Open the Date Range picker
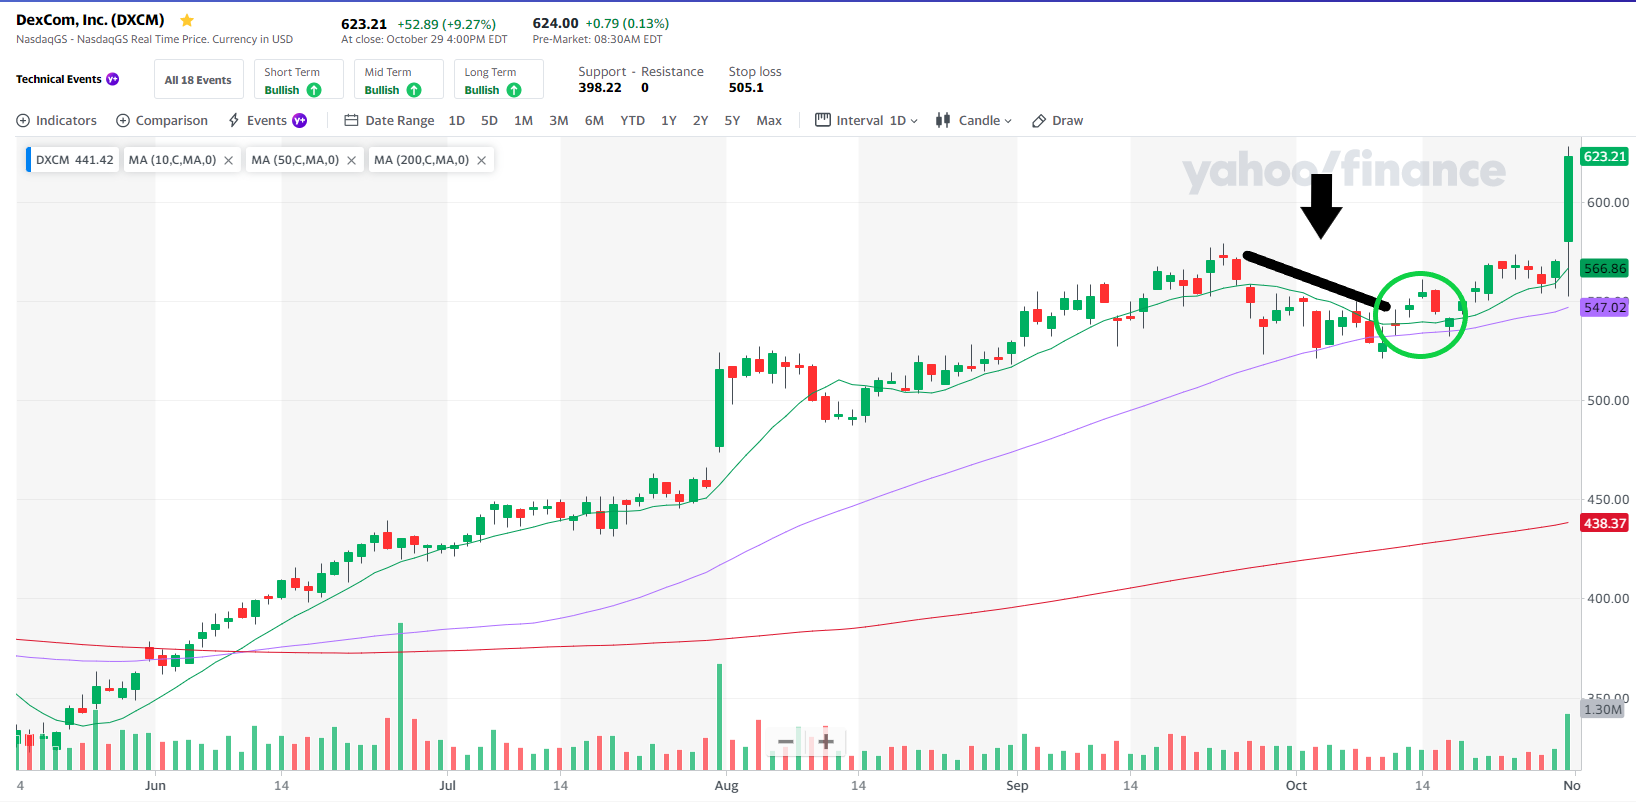Viewport: 1636px width, 802px height. tap(389, 120)
